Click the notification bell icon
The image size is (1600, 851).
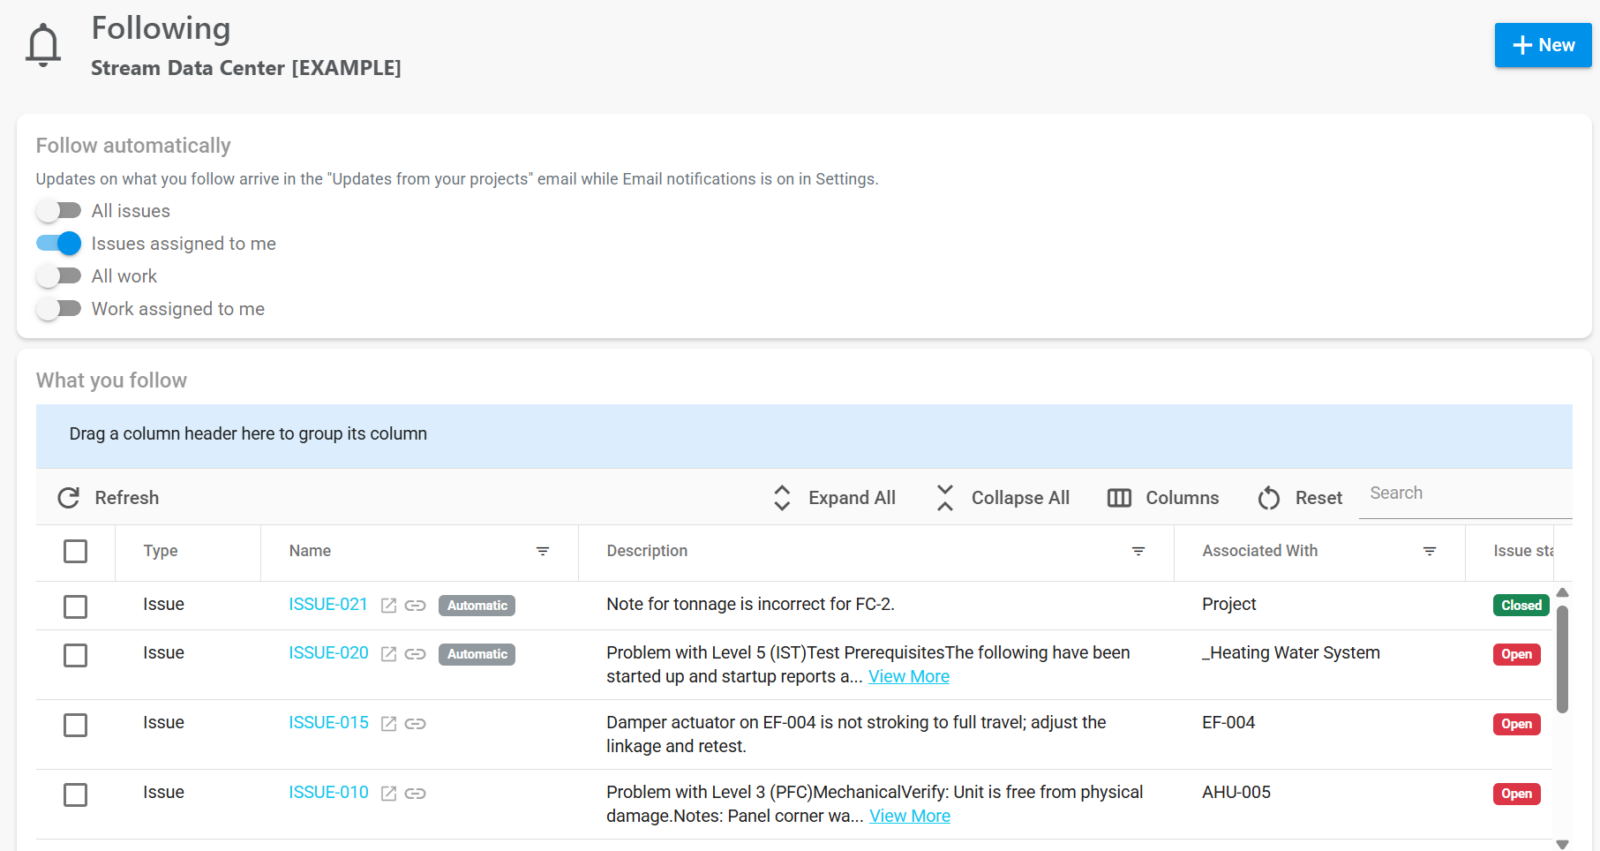point(43,46)
